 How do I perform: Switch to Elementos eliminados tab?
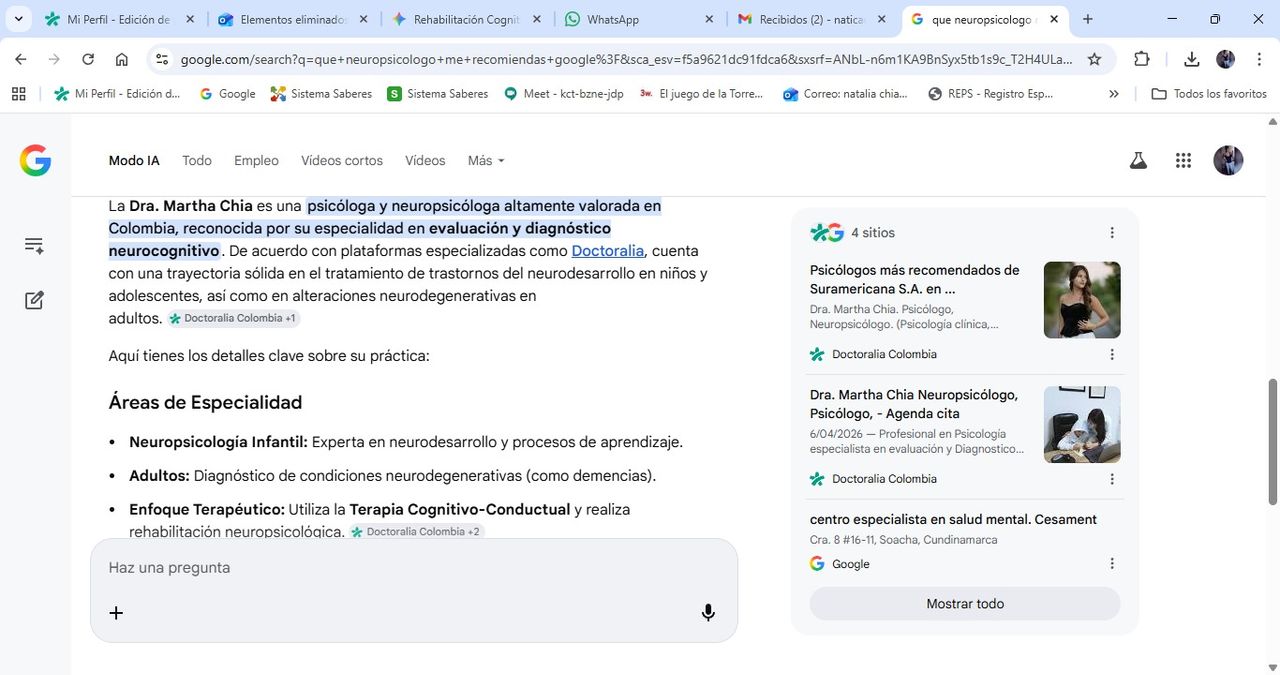click(x=294, y=19)
